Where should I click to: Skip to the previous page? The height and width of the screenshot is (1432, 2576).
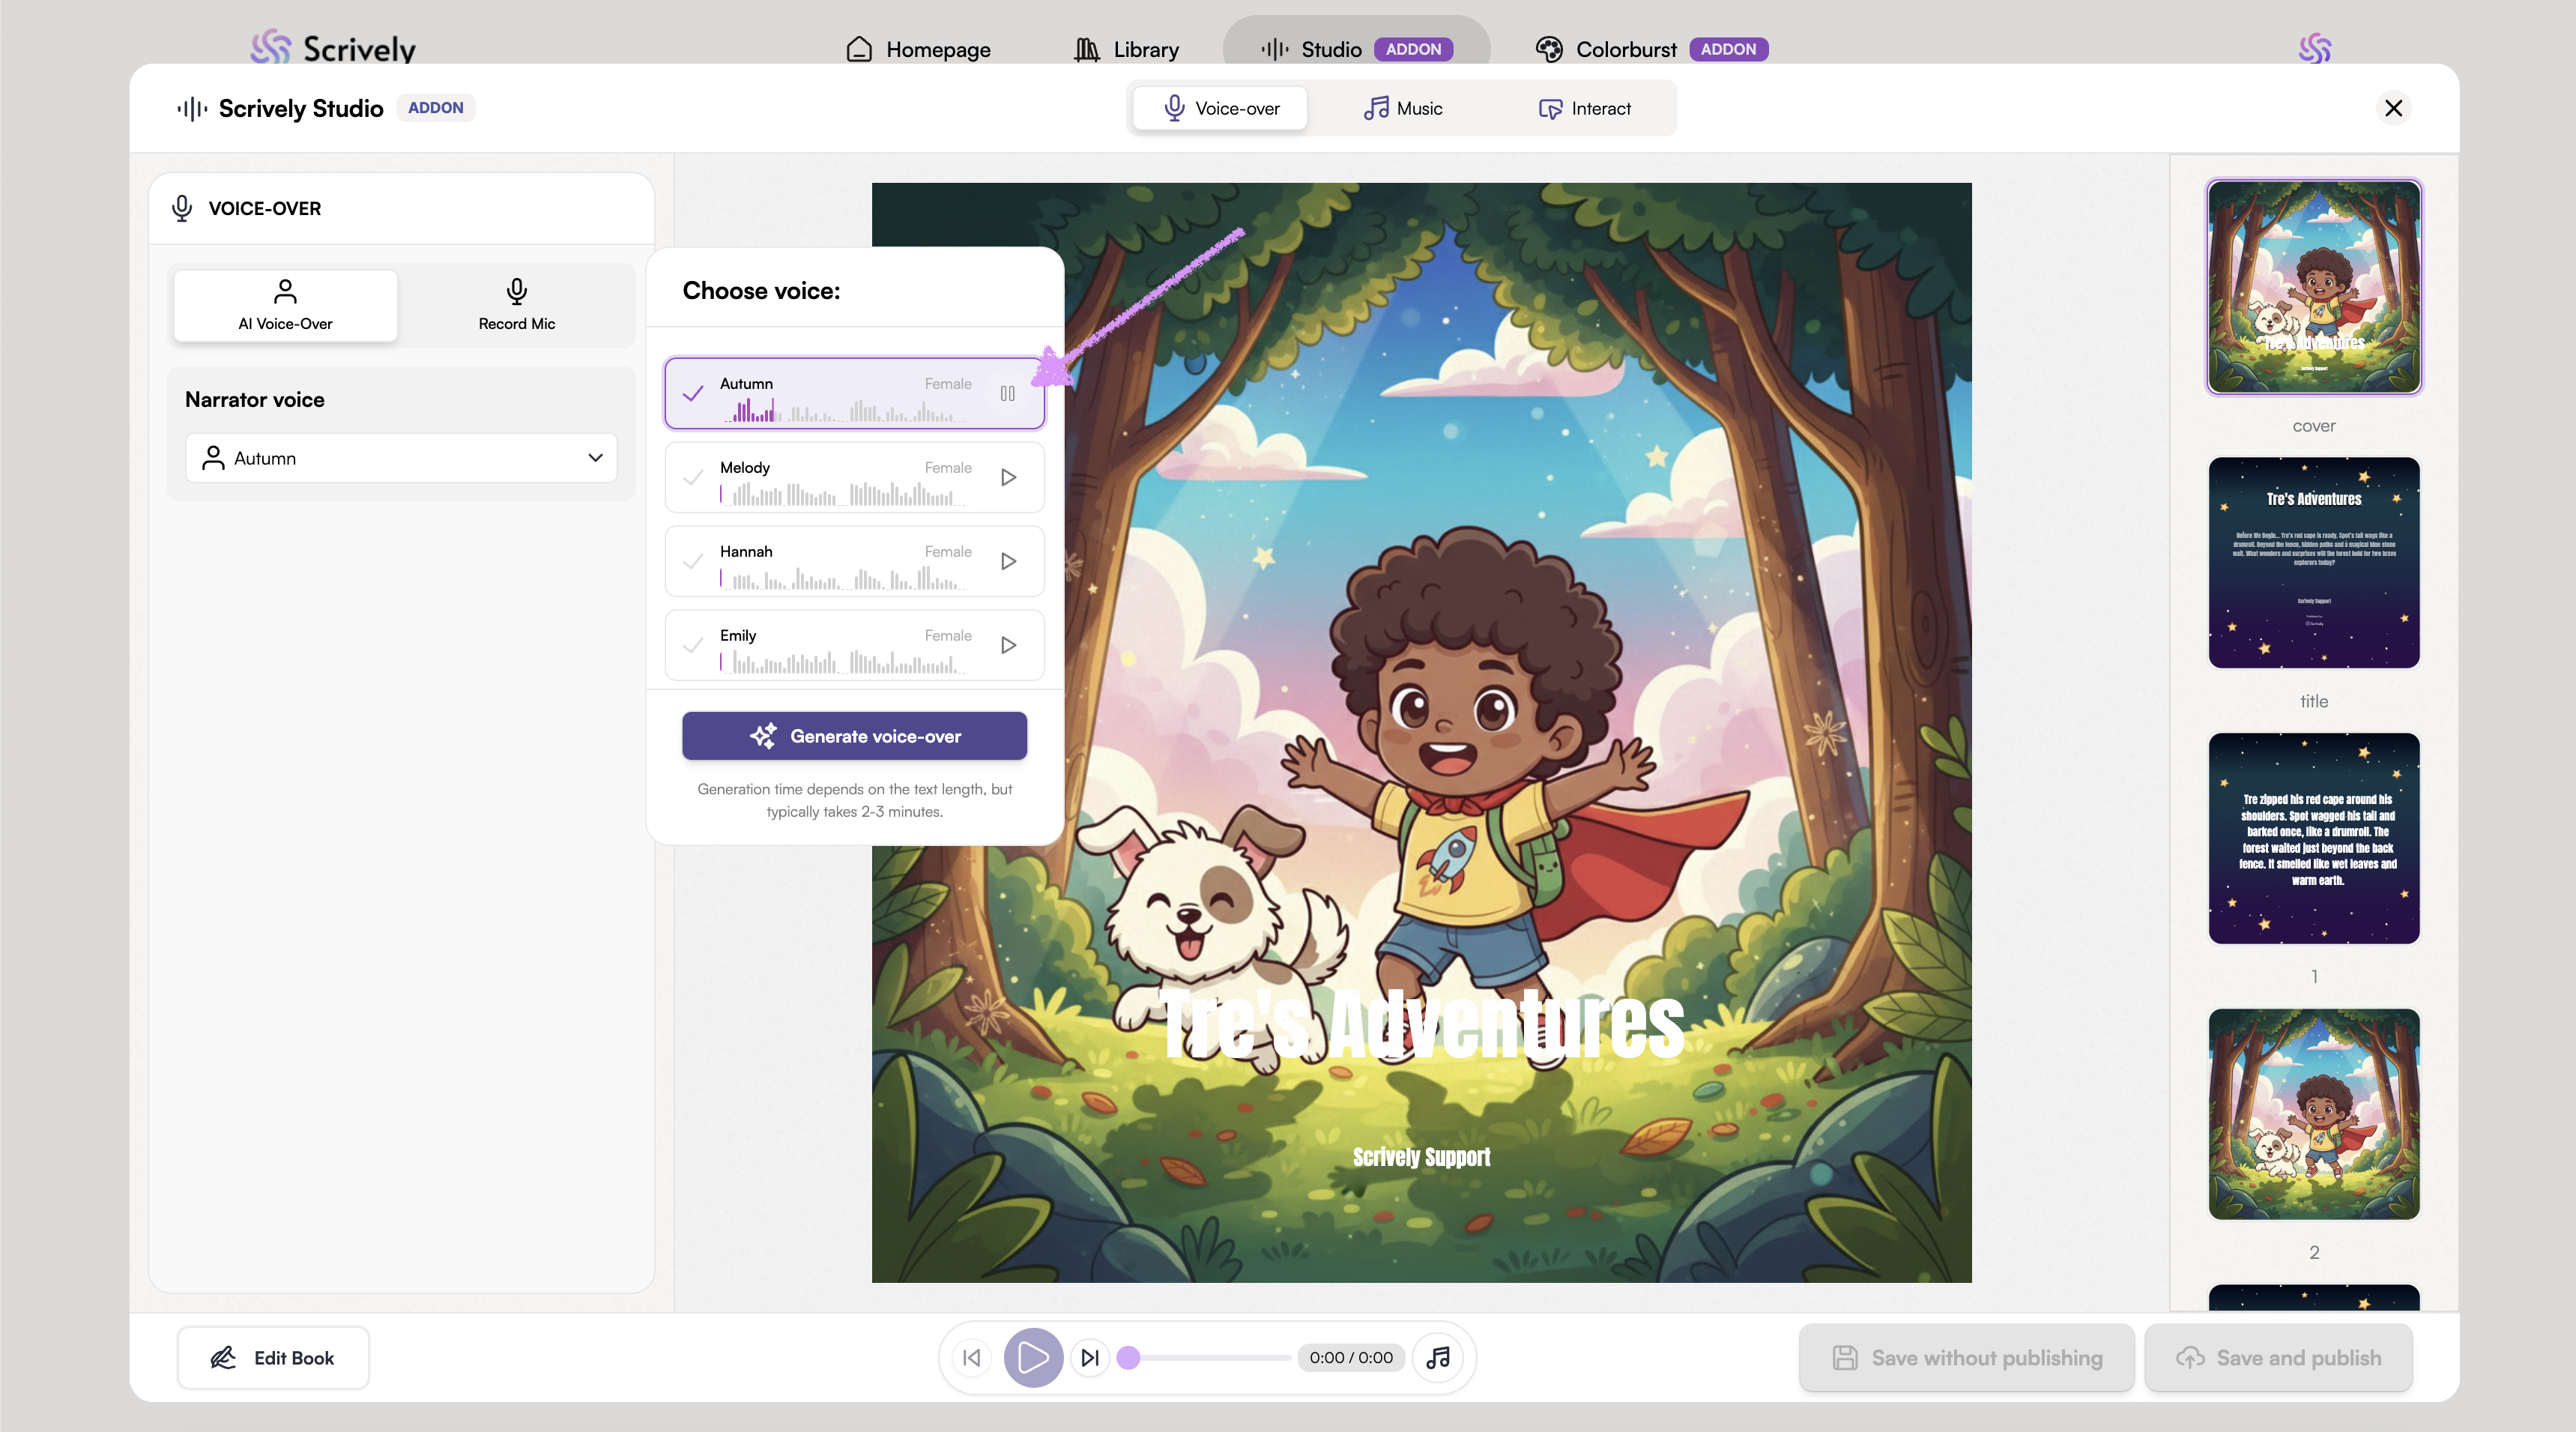click(x=971, y=1358)
